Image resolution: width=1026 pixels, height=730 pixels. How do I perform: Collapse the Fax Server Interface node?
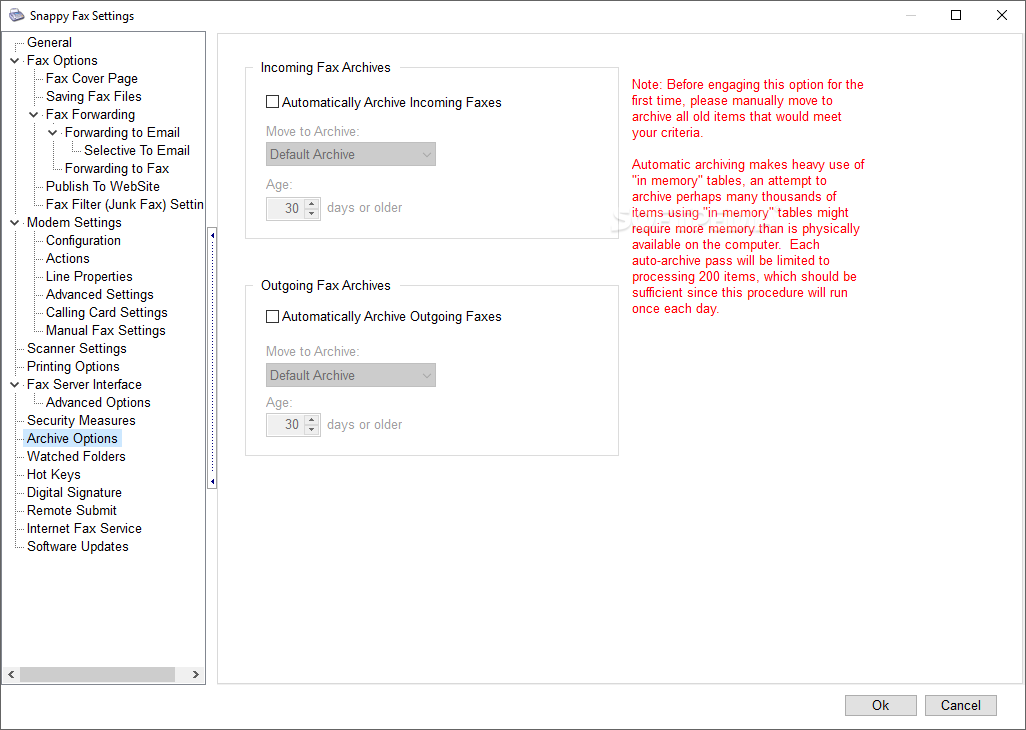tap(14, 385)
